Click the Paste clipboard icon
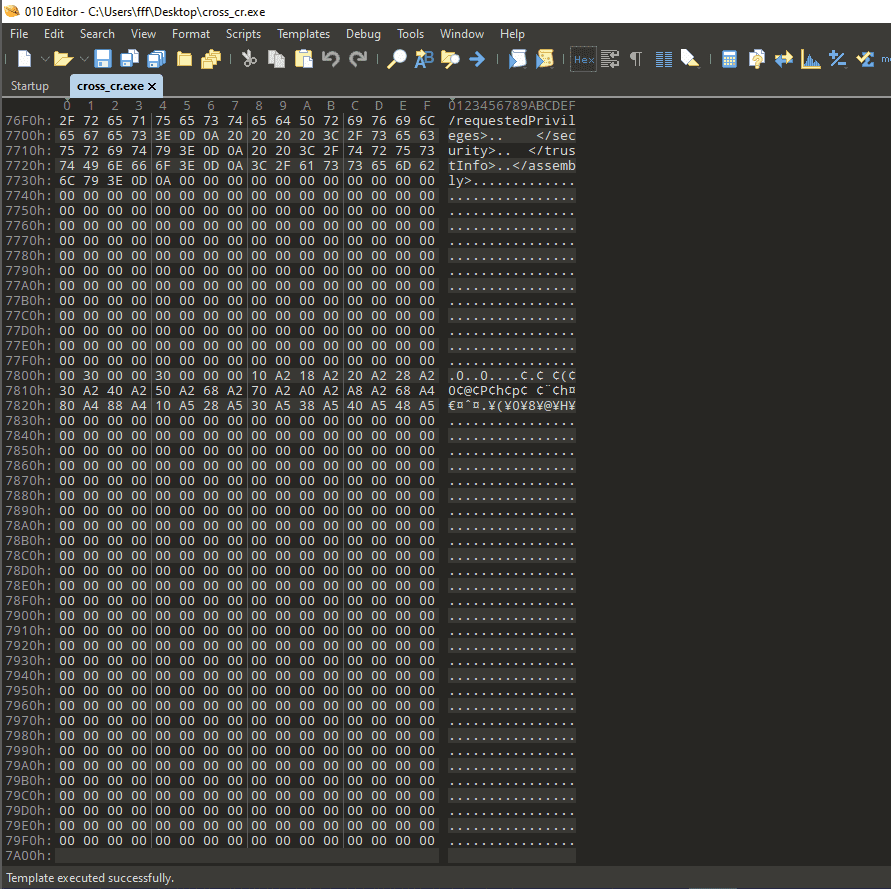Image resolution: width=891 pixels, height=889 pixels. (303, 59)
